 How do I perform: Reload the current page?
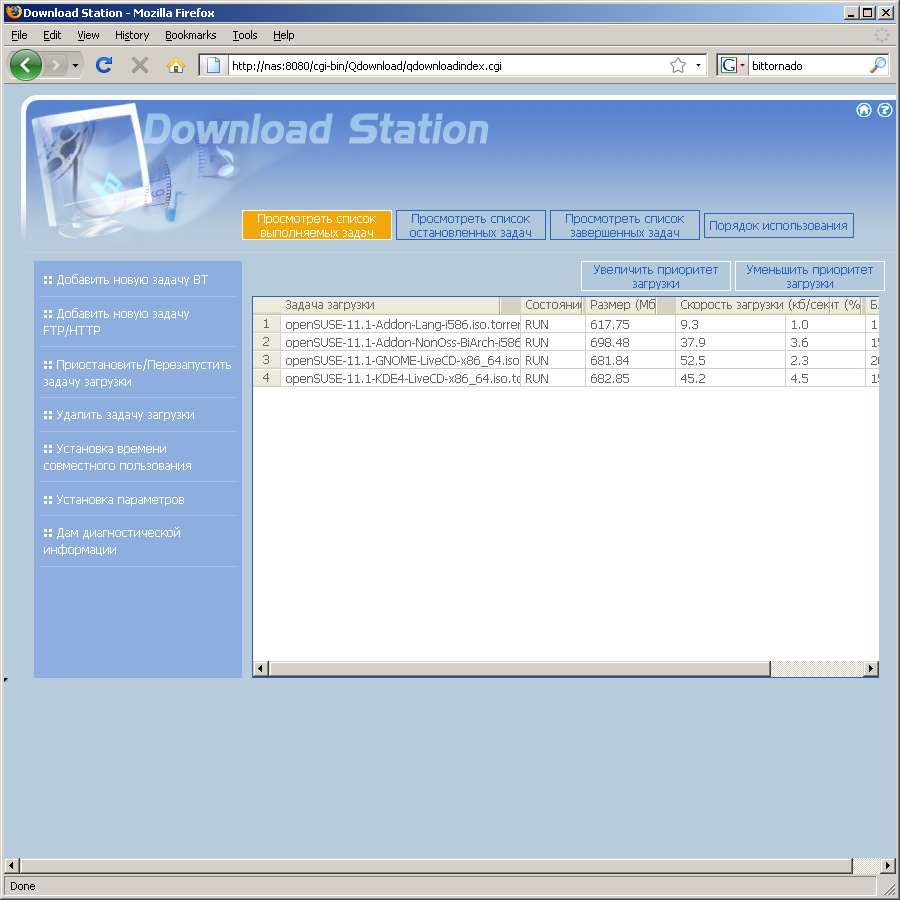point(104,65)
